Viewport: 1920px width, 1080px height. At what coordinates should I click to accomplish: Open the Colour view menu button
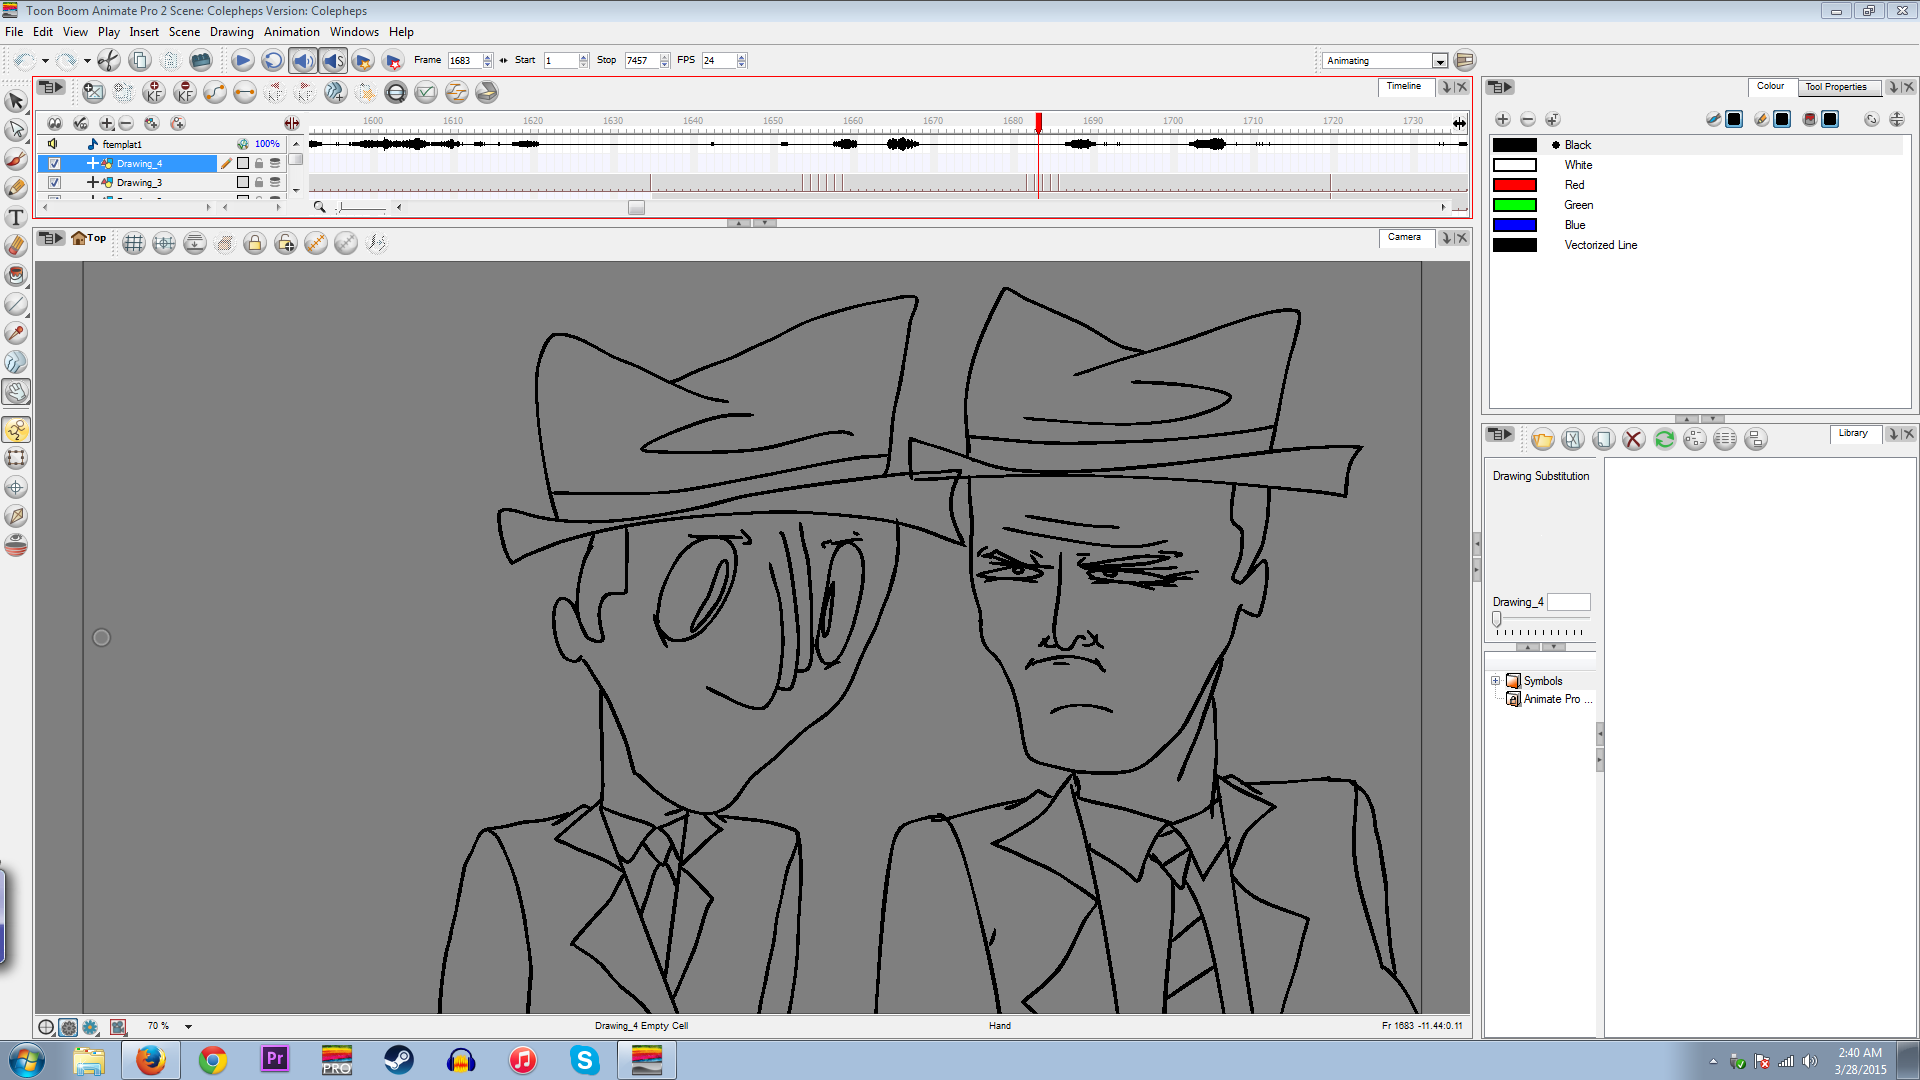coord(1500,87)
